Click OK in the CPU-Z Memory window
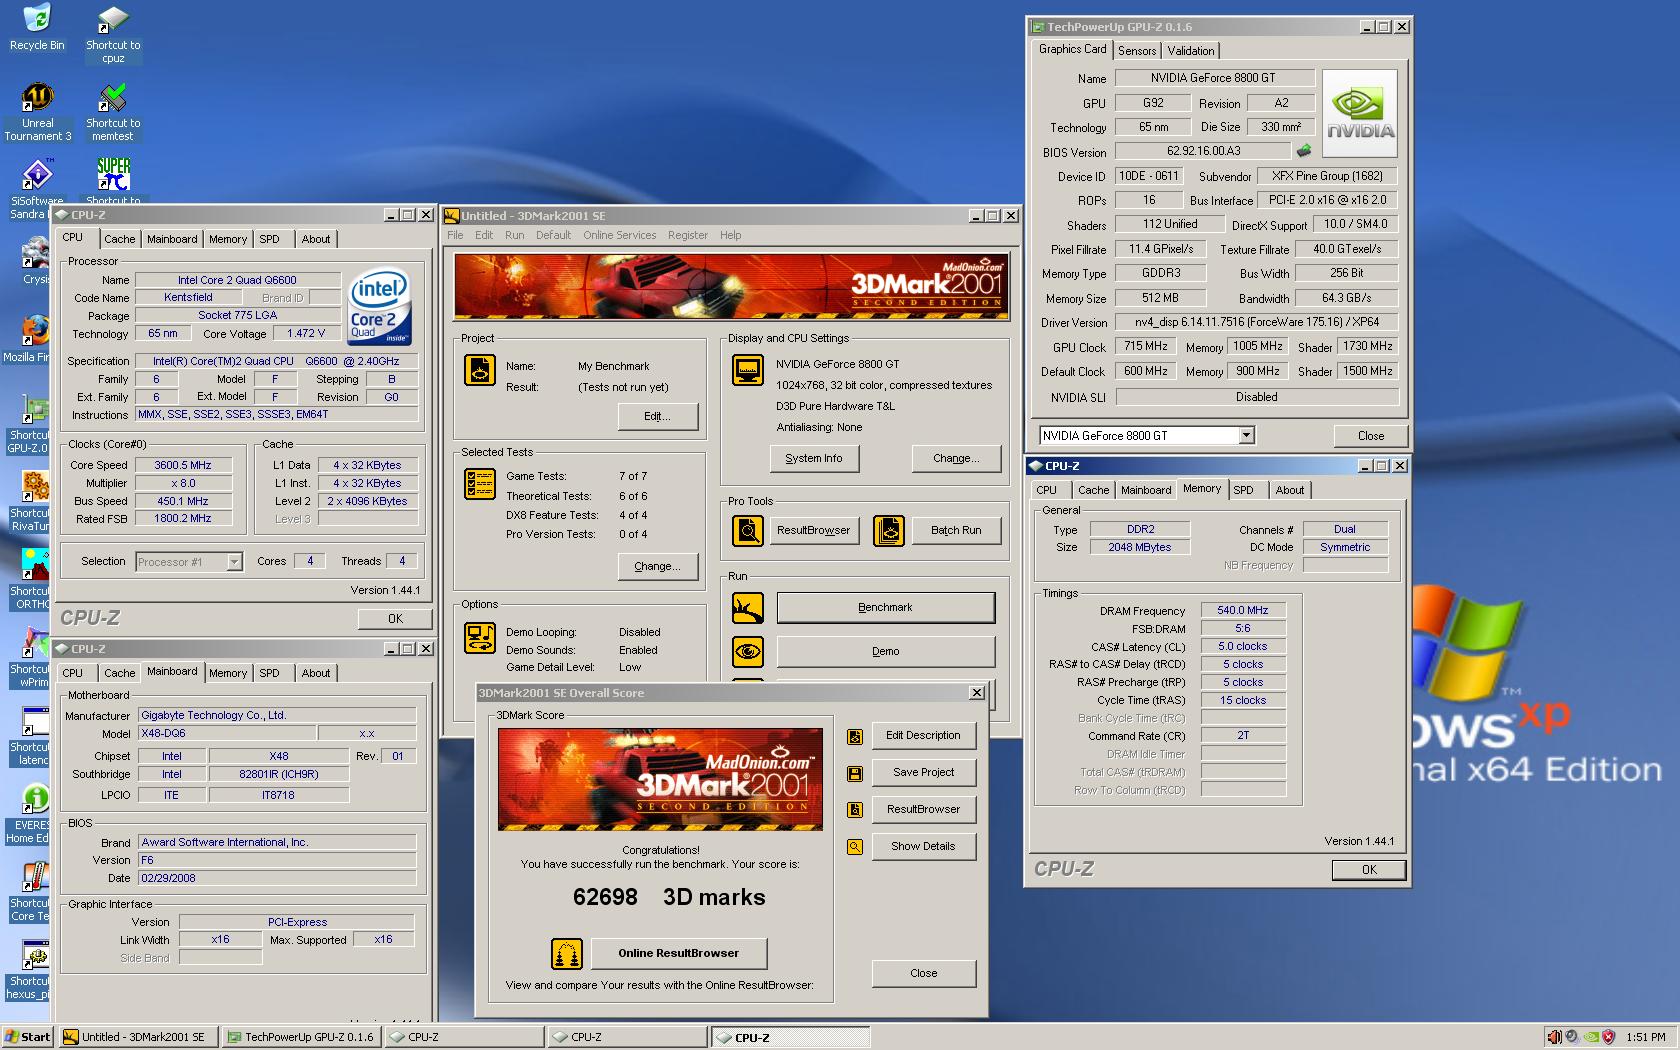 tap(1369, 870)
